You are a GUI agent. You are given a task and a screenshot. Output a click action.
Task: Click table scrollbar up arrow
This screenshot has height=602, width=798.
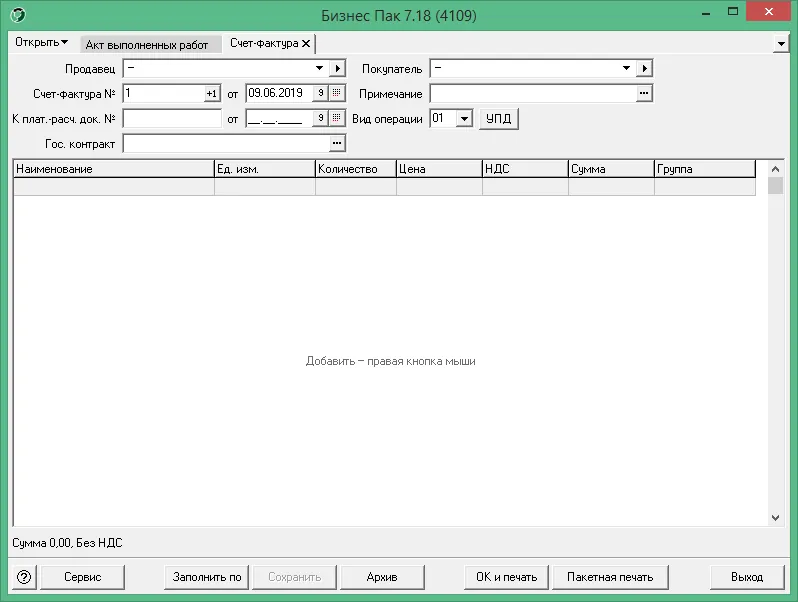[x=775, y=169]
